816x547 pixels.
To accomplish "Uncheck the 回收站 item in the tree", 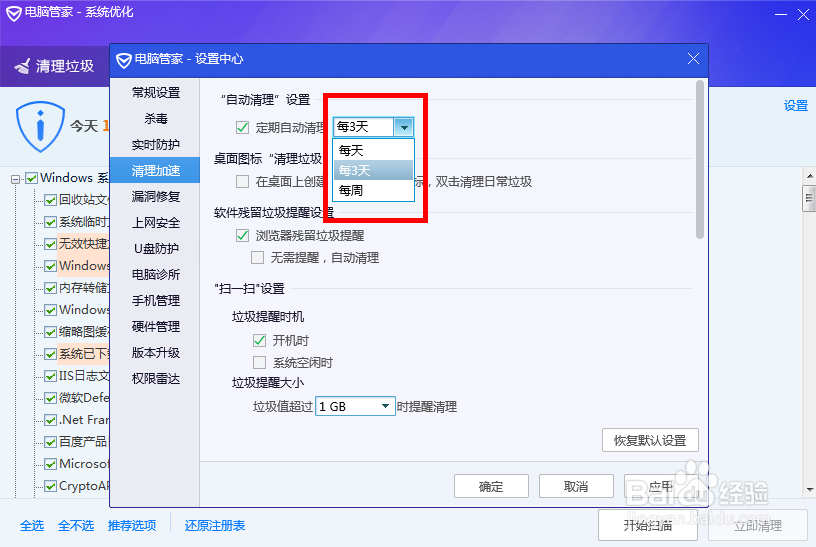I will coord(50,200).
